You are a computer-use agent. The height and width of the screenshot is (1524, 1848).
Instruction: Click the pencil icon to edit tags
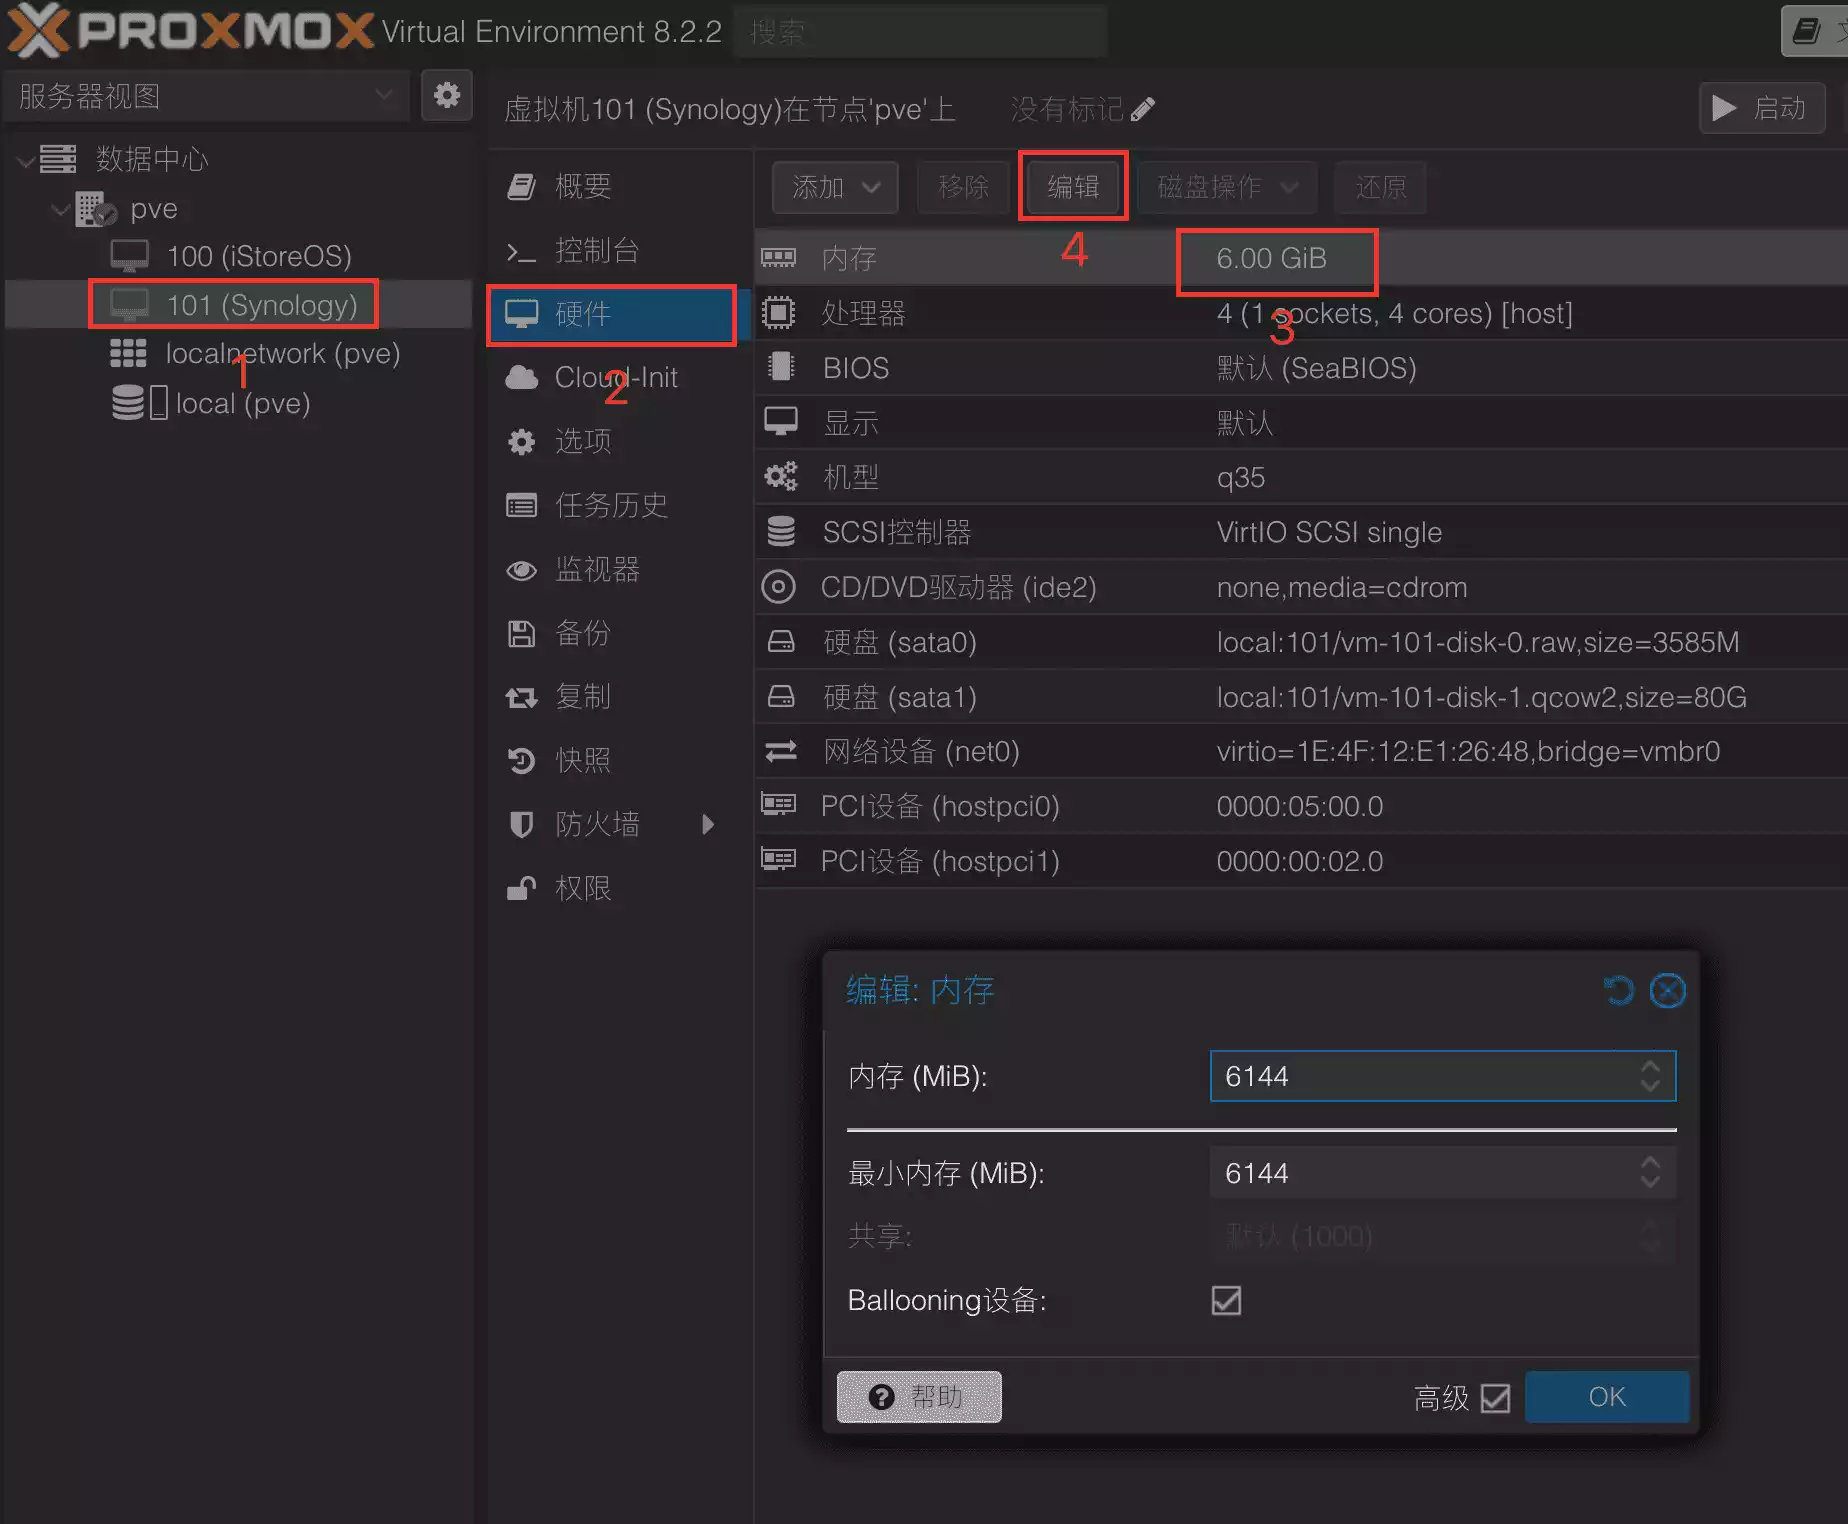tap(1143, 109)
